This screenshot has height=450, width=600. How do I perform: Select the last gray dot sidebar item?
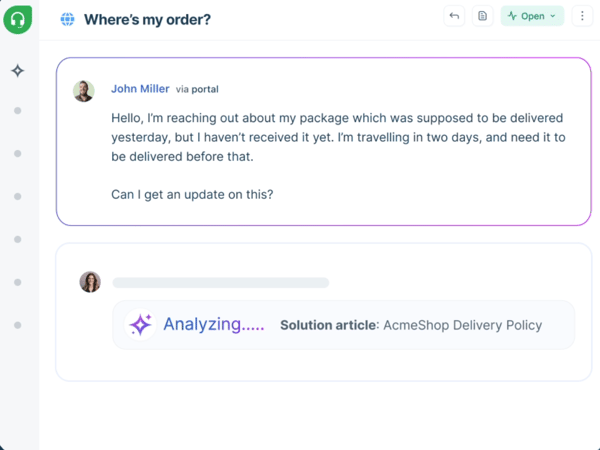(x=18, y=325)
